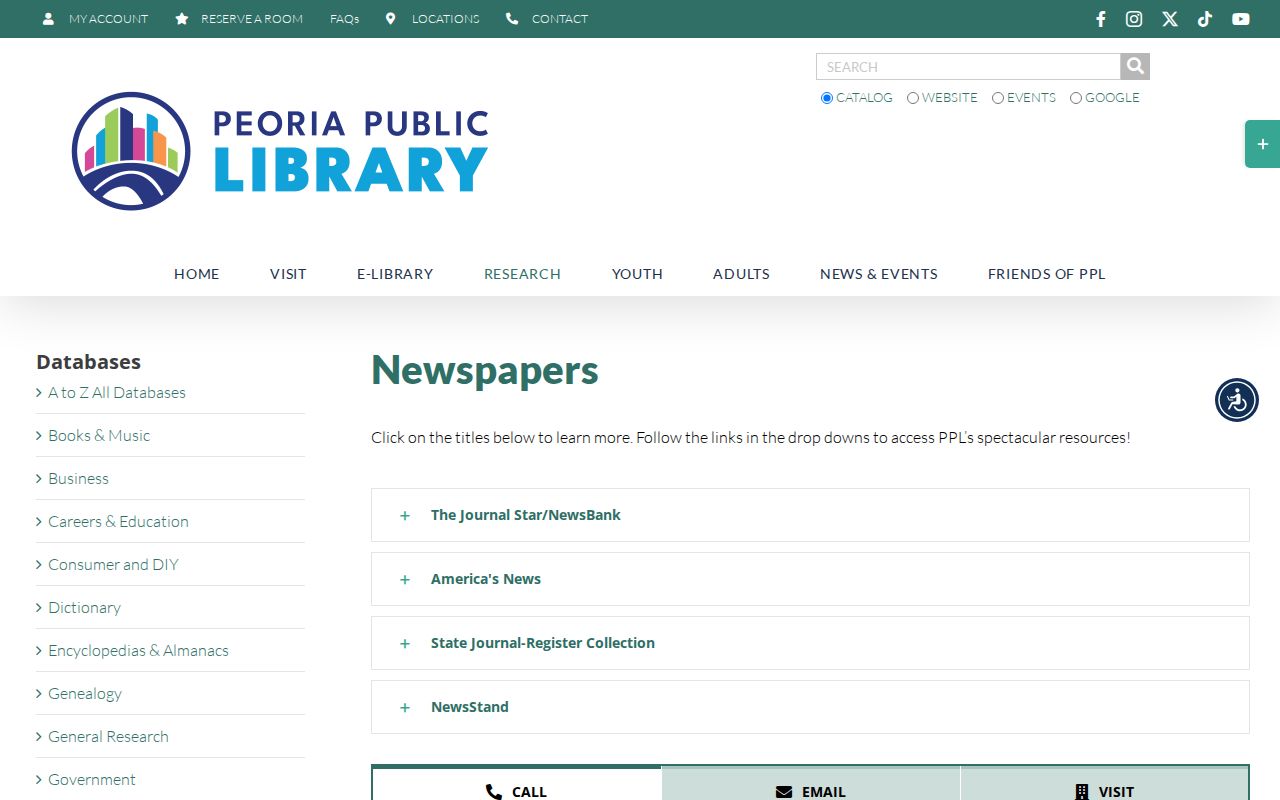Click the envelope icon on the Email tab
The width and height of the screenshot is (1280, 800).
(784, 792)
